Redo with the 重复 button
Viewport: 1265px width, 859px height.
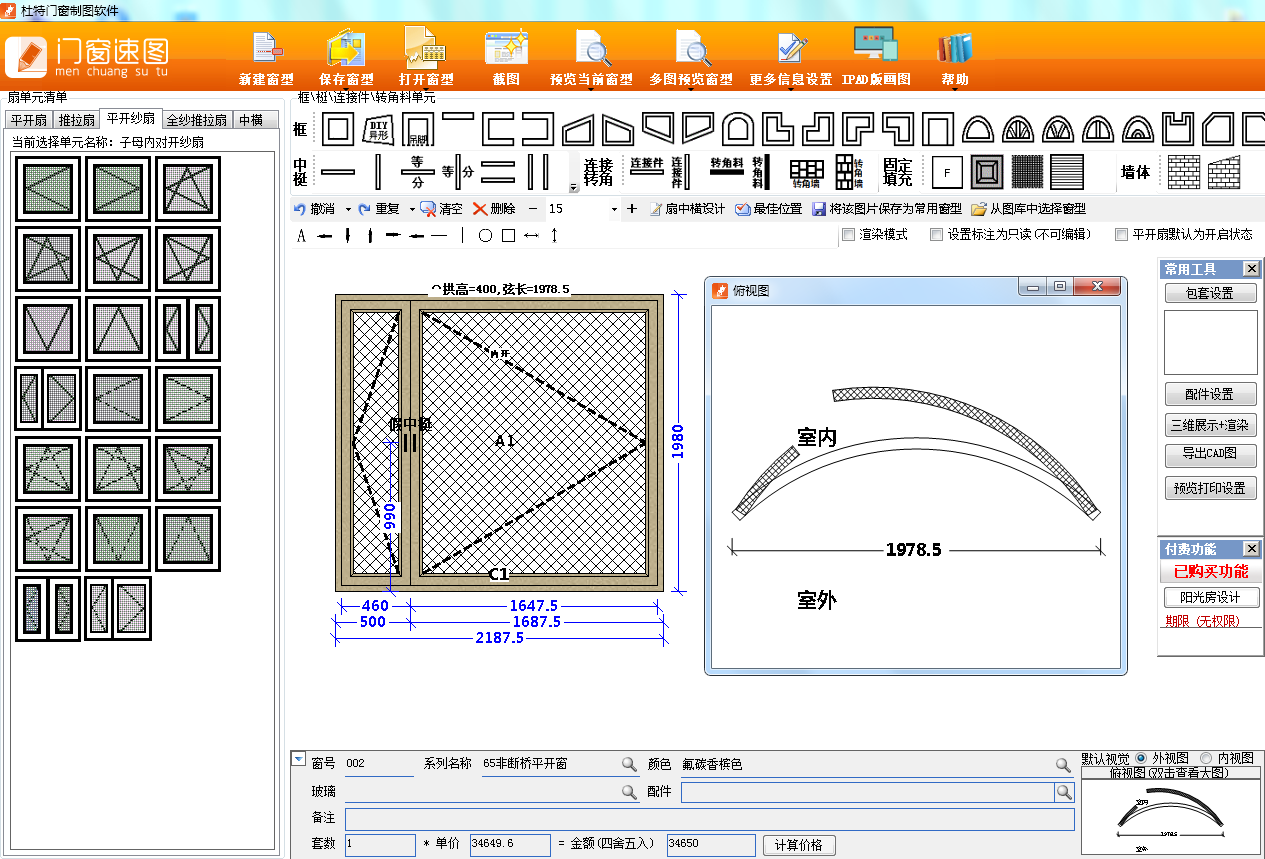(379, 209)
